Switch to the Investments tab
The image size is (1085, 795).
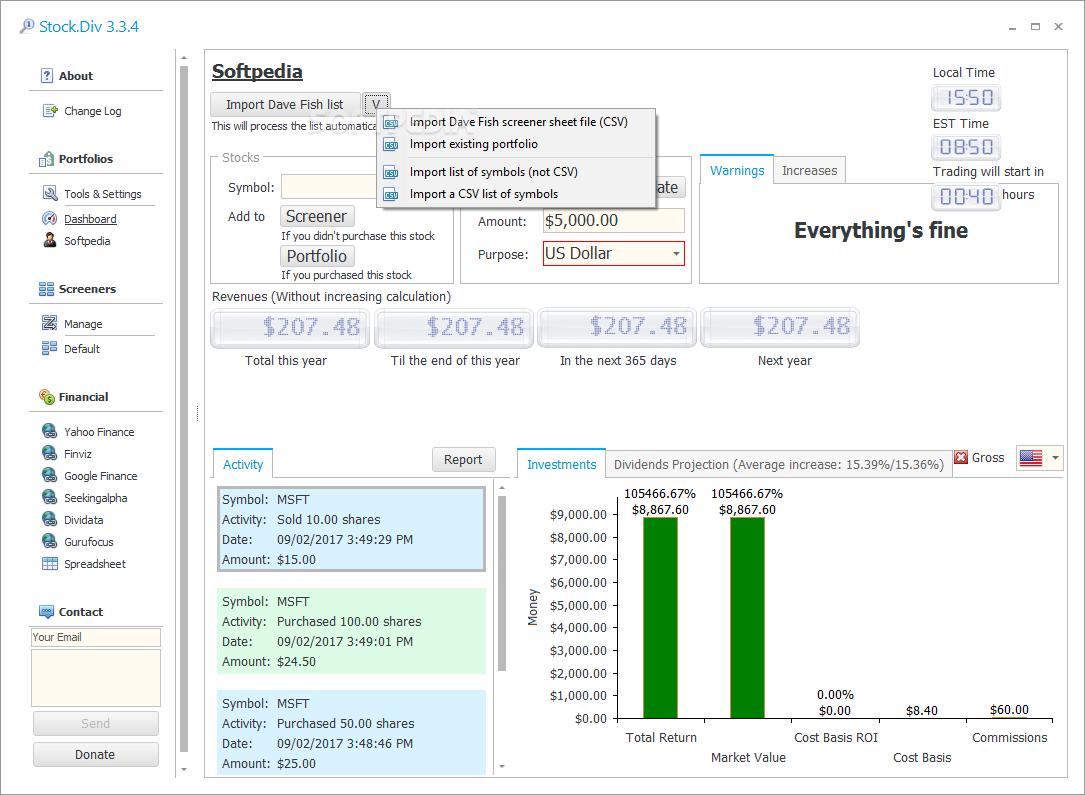tap(561, 464)
